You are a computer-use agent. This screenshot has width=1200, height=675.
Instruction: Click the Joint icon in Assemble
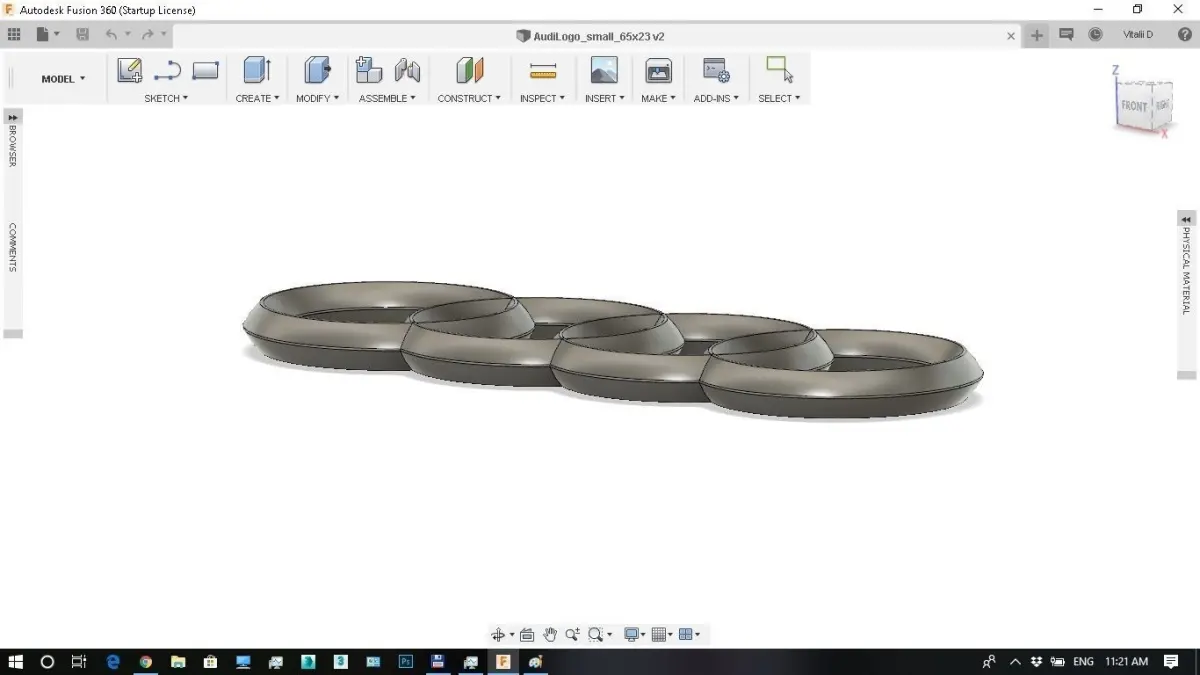click(407, 70)
